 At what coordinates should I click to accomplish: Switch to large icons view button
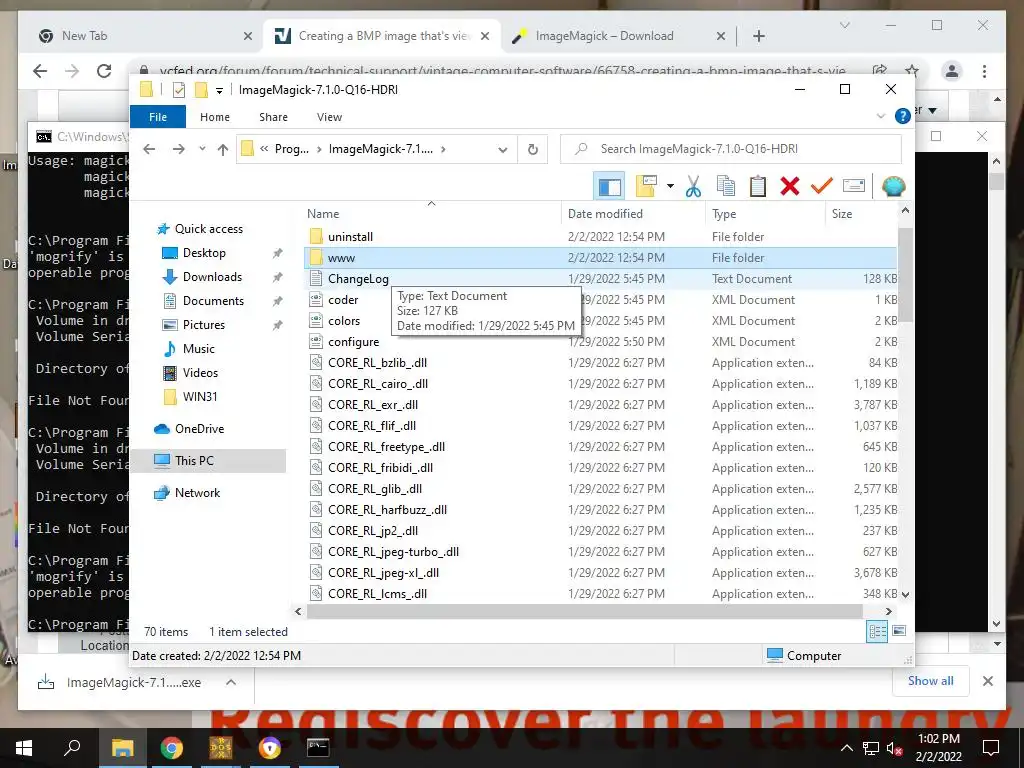click(899, 631)
